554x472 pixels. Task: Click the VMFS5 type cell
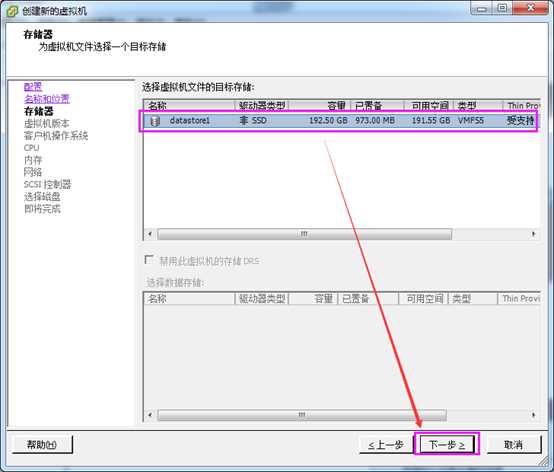click(471, 120)
